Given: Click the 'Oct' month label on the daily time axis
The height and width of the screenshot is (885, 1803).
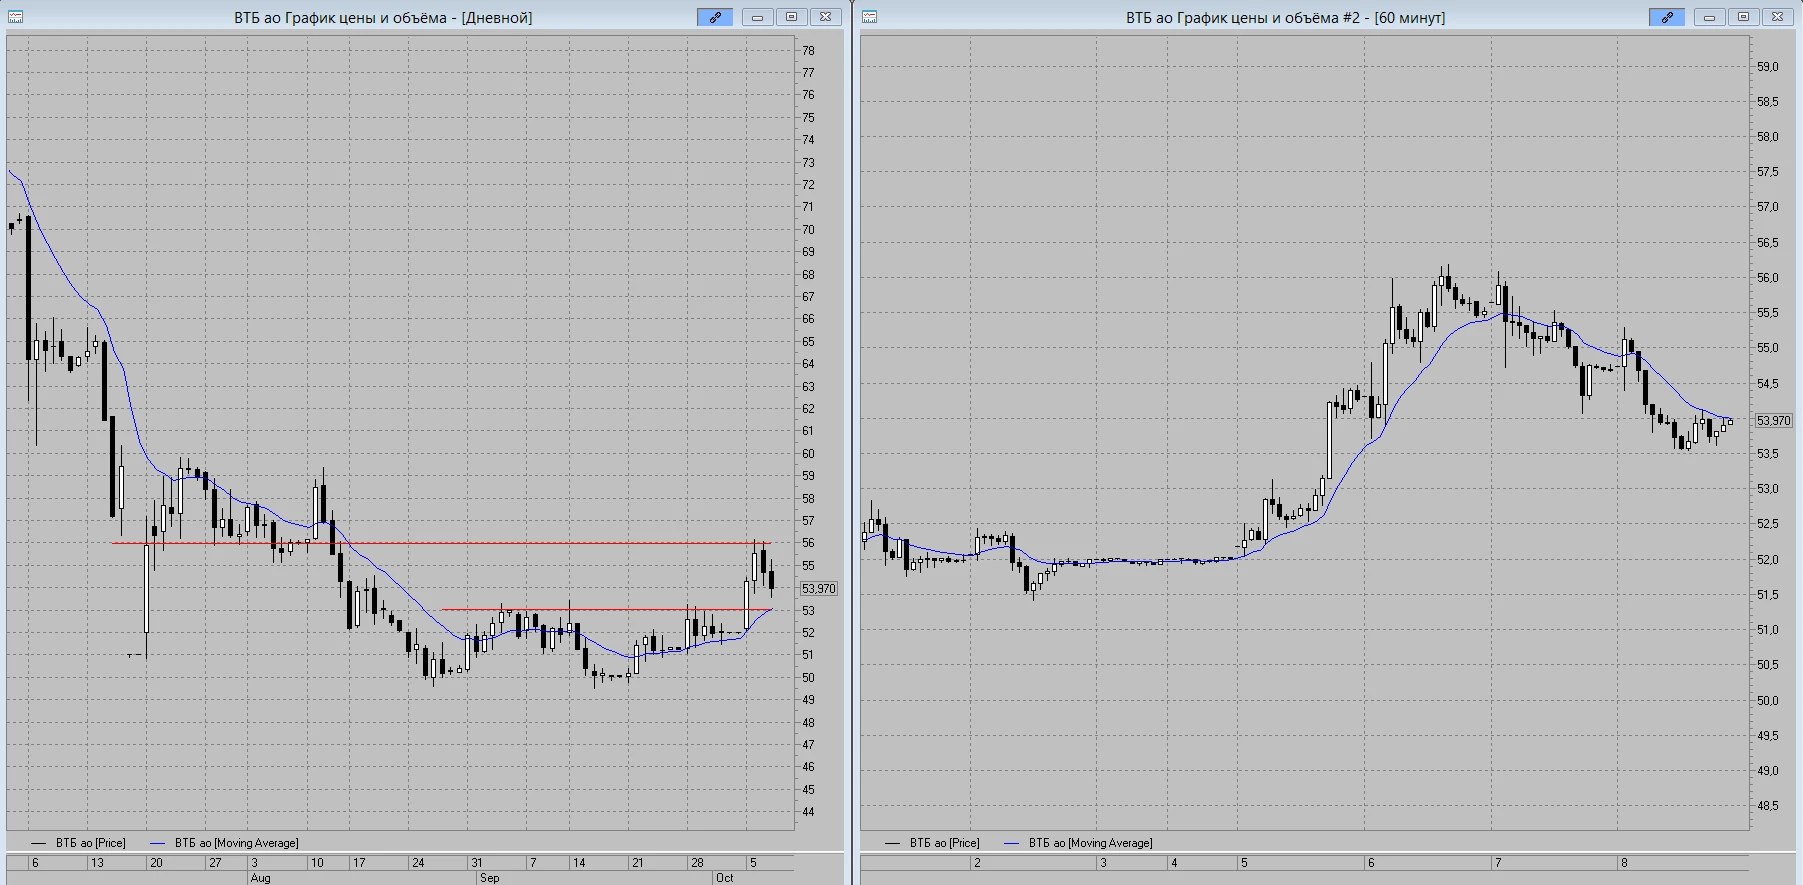Looking at the screenshot, I should coord(724,878).
